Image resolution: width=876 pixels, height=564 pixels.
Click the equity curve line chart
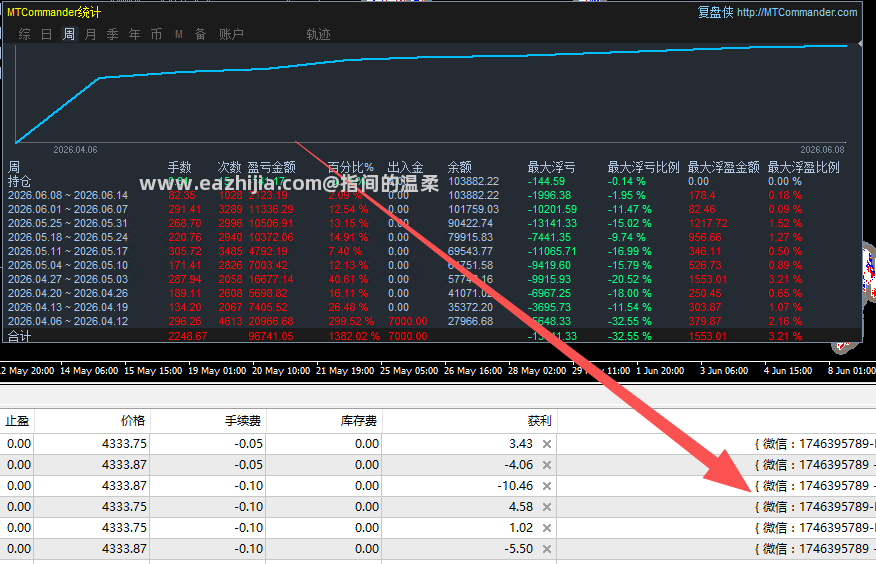point(430,94)
